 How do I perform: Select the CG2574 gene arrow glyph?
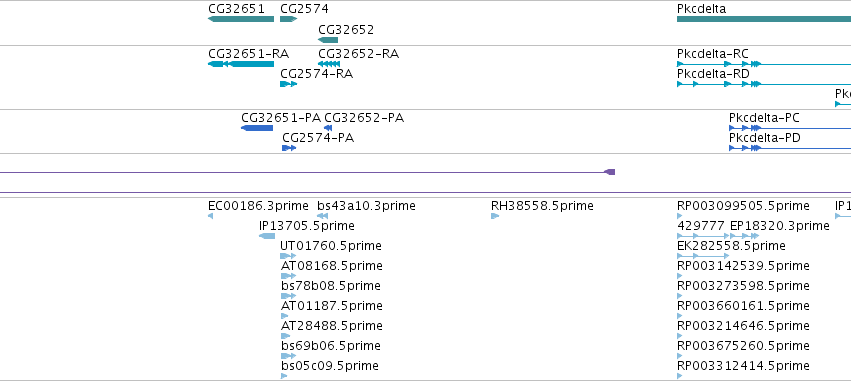pyautogui.click(x=289, y=19)
